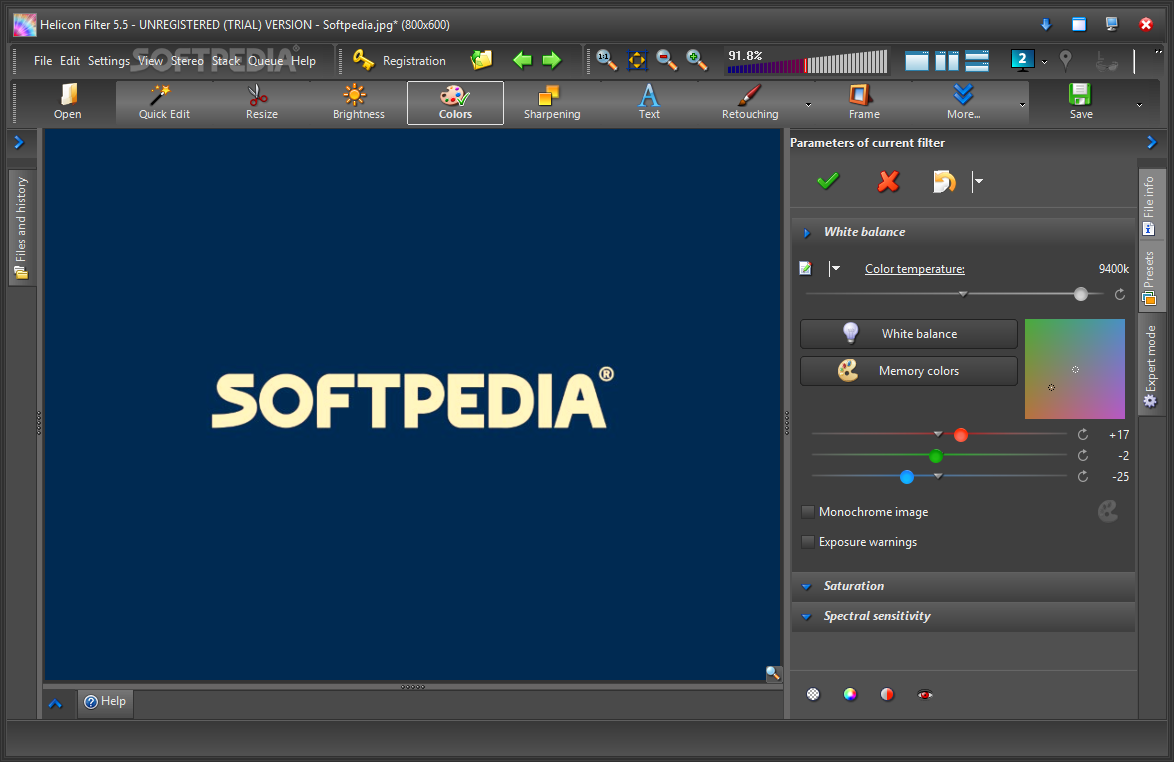Click the White balance button
The height and width of the screenshot is (762, 1174).
tap(908, 334)
